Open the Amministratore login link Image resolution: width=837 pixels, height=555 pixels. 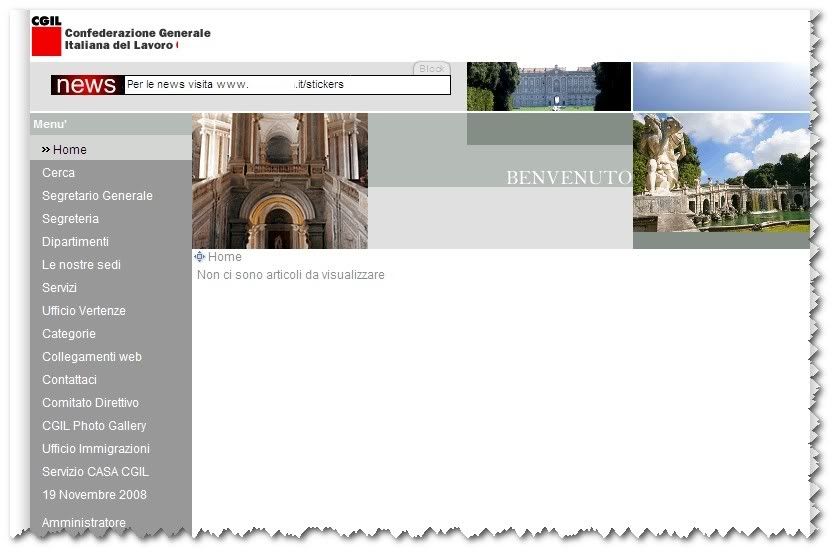[x=84, y=523]
